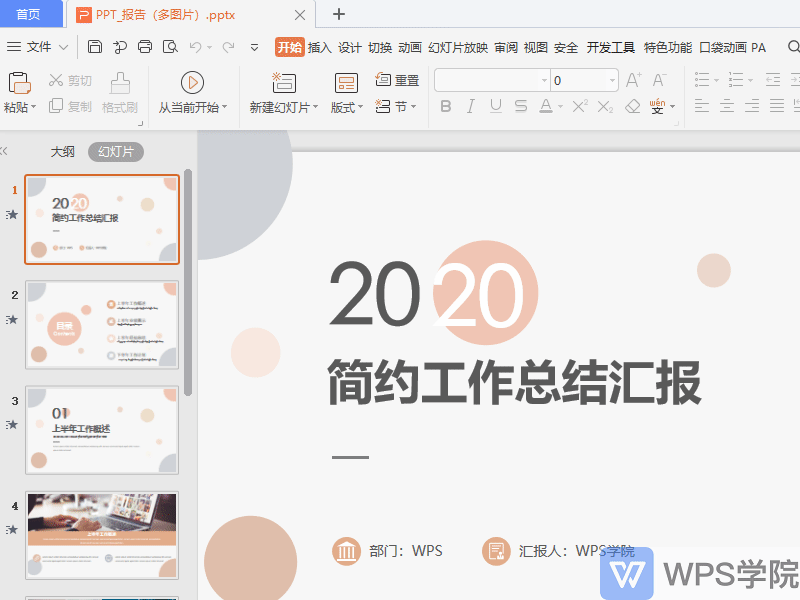Click the increase font size icon

coord(632,80)
